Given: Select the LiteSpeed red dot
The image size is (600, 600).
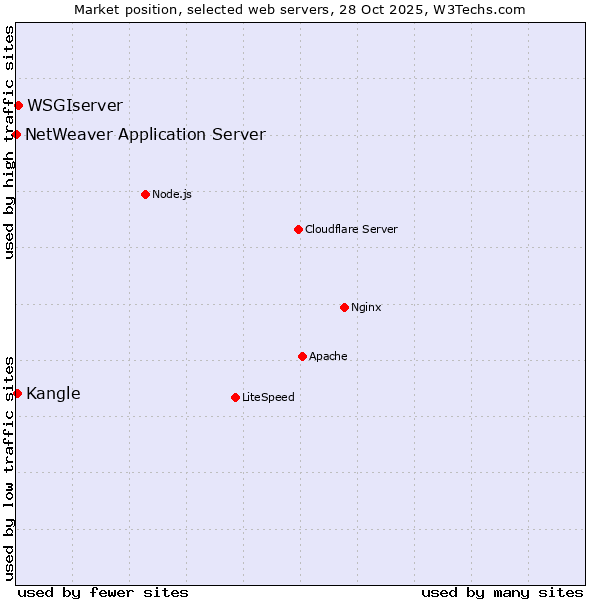Looking at the screenshot, I should pyautogui.click(x=235, y=397).
